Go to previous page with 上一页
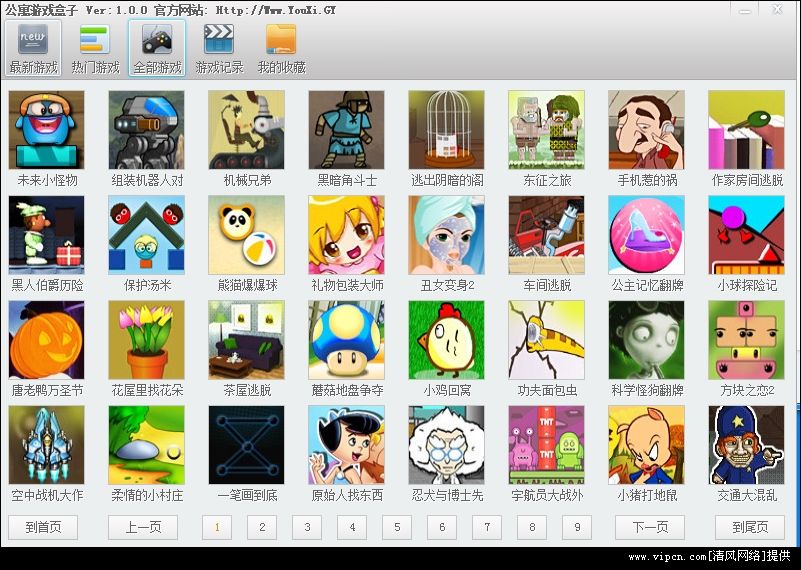Screen dimensions: 801x570 tap(143, 527)
